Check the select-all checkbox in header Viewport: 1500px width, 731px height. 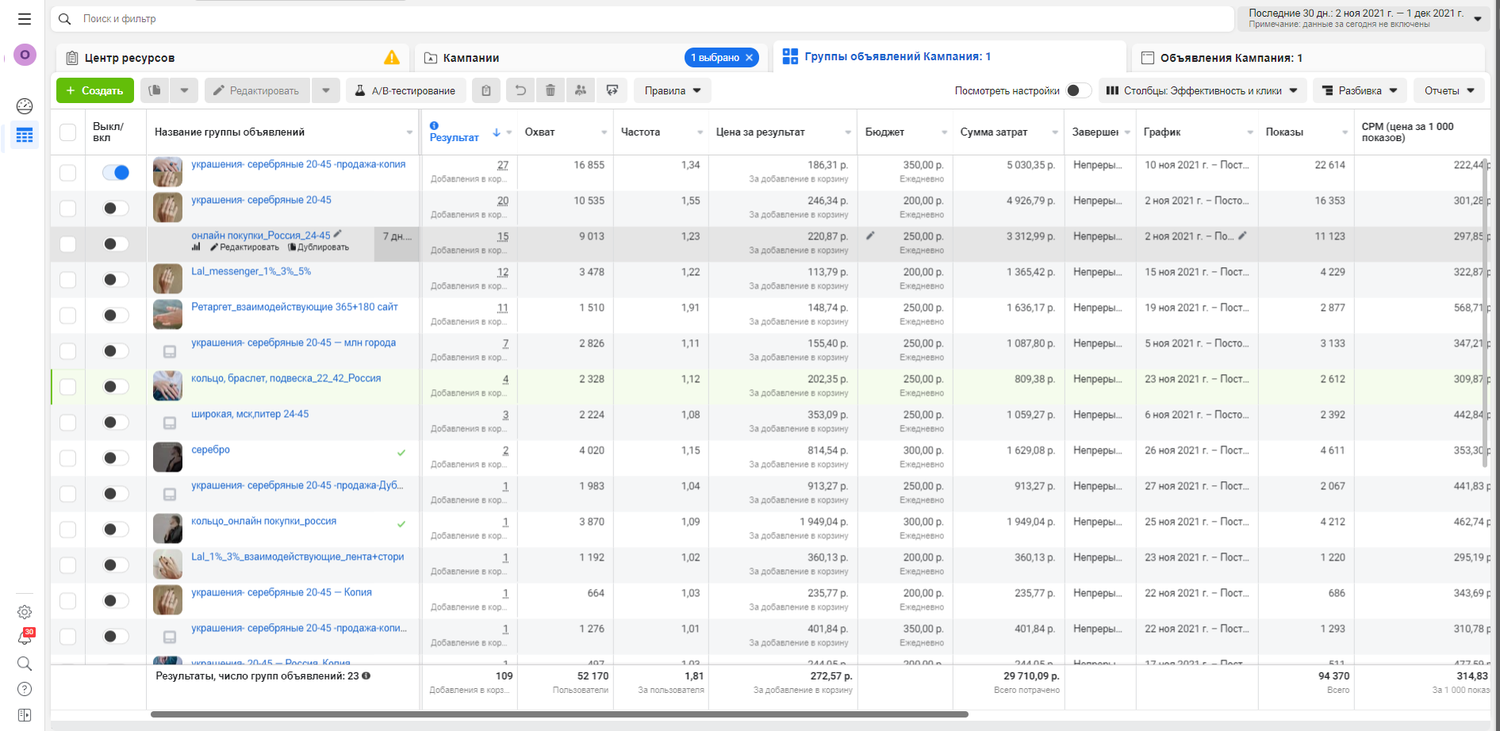click(x=67, y=132)
